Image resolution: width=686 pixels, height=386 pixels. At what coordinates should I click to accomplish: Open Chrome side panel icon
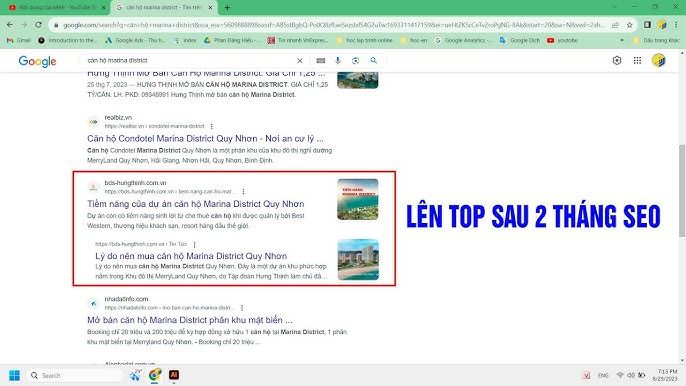pos(647,25)
